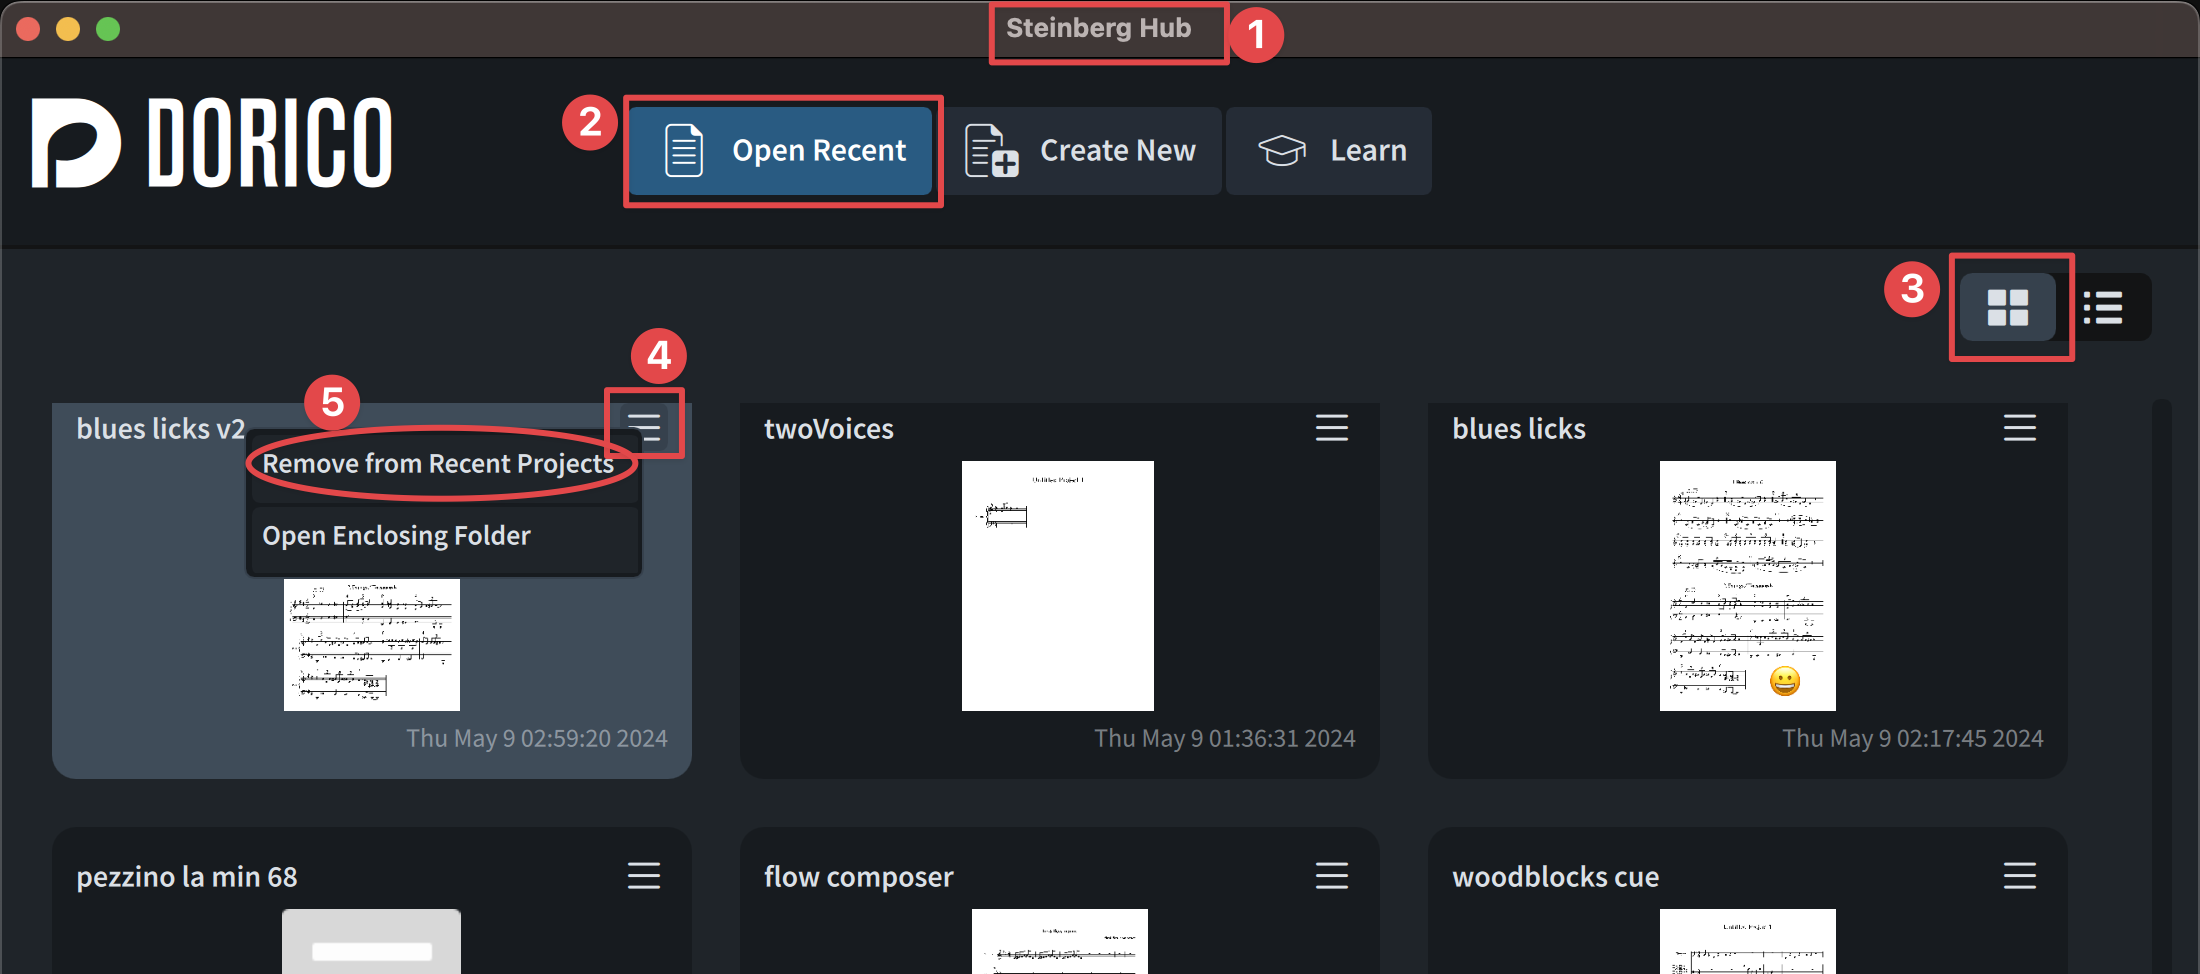Choose Open Enclosing Folder

click(x=443, y=536)
